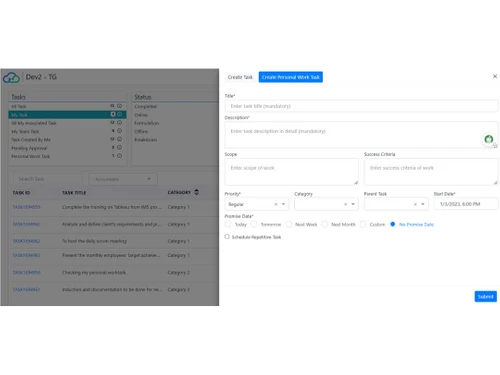
Task: Clear the Category field with its x
Action: pyautogui.click(x=345, y=204)
